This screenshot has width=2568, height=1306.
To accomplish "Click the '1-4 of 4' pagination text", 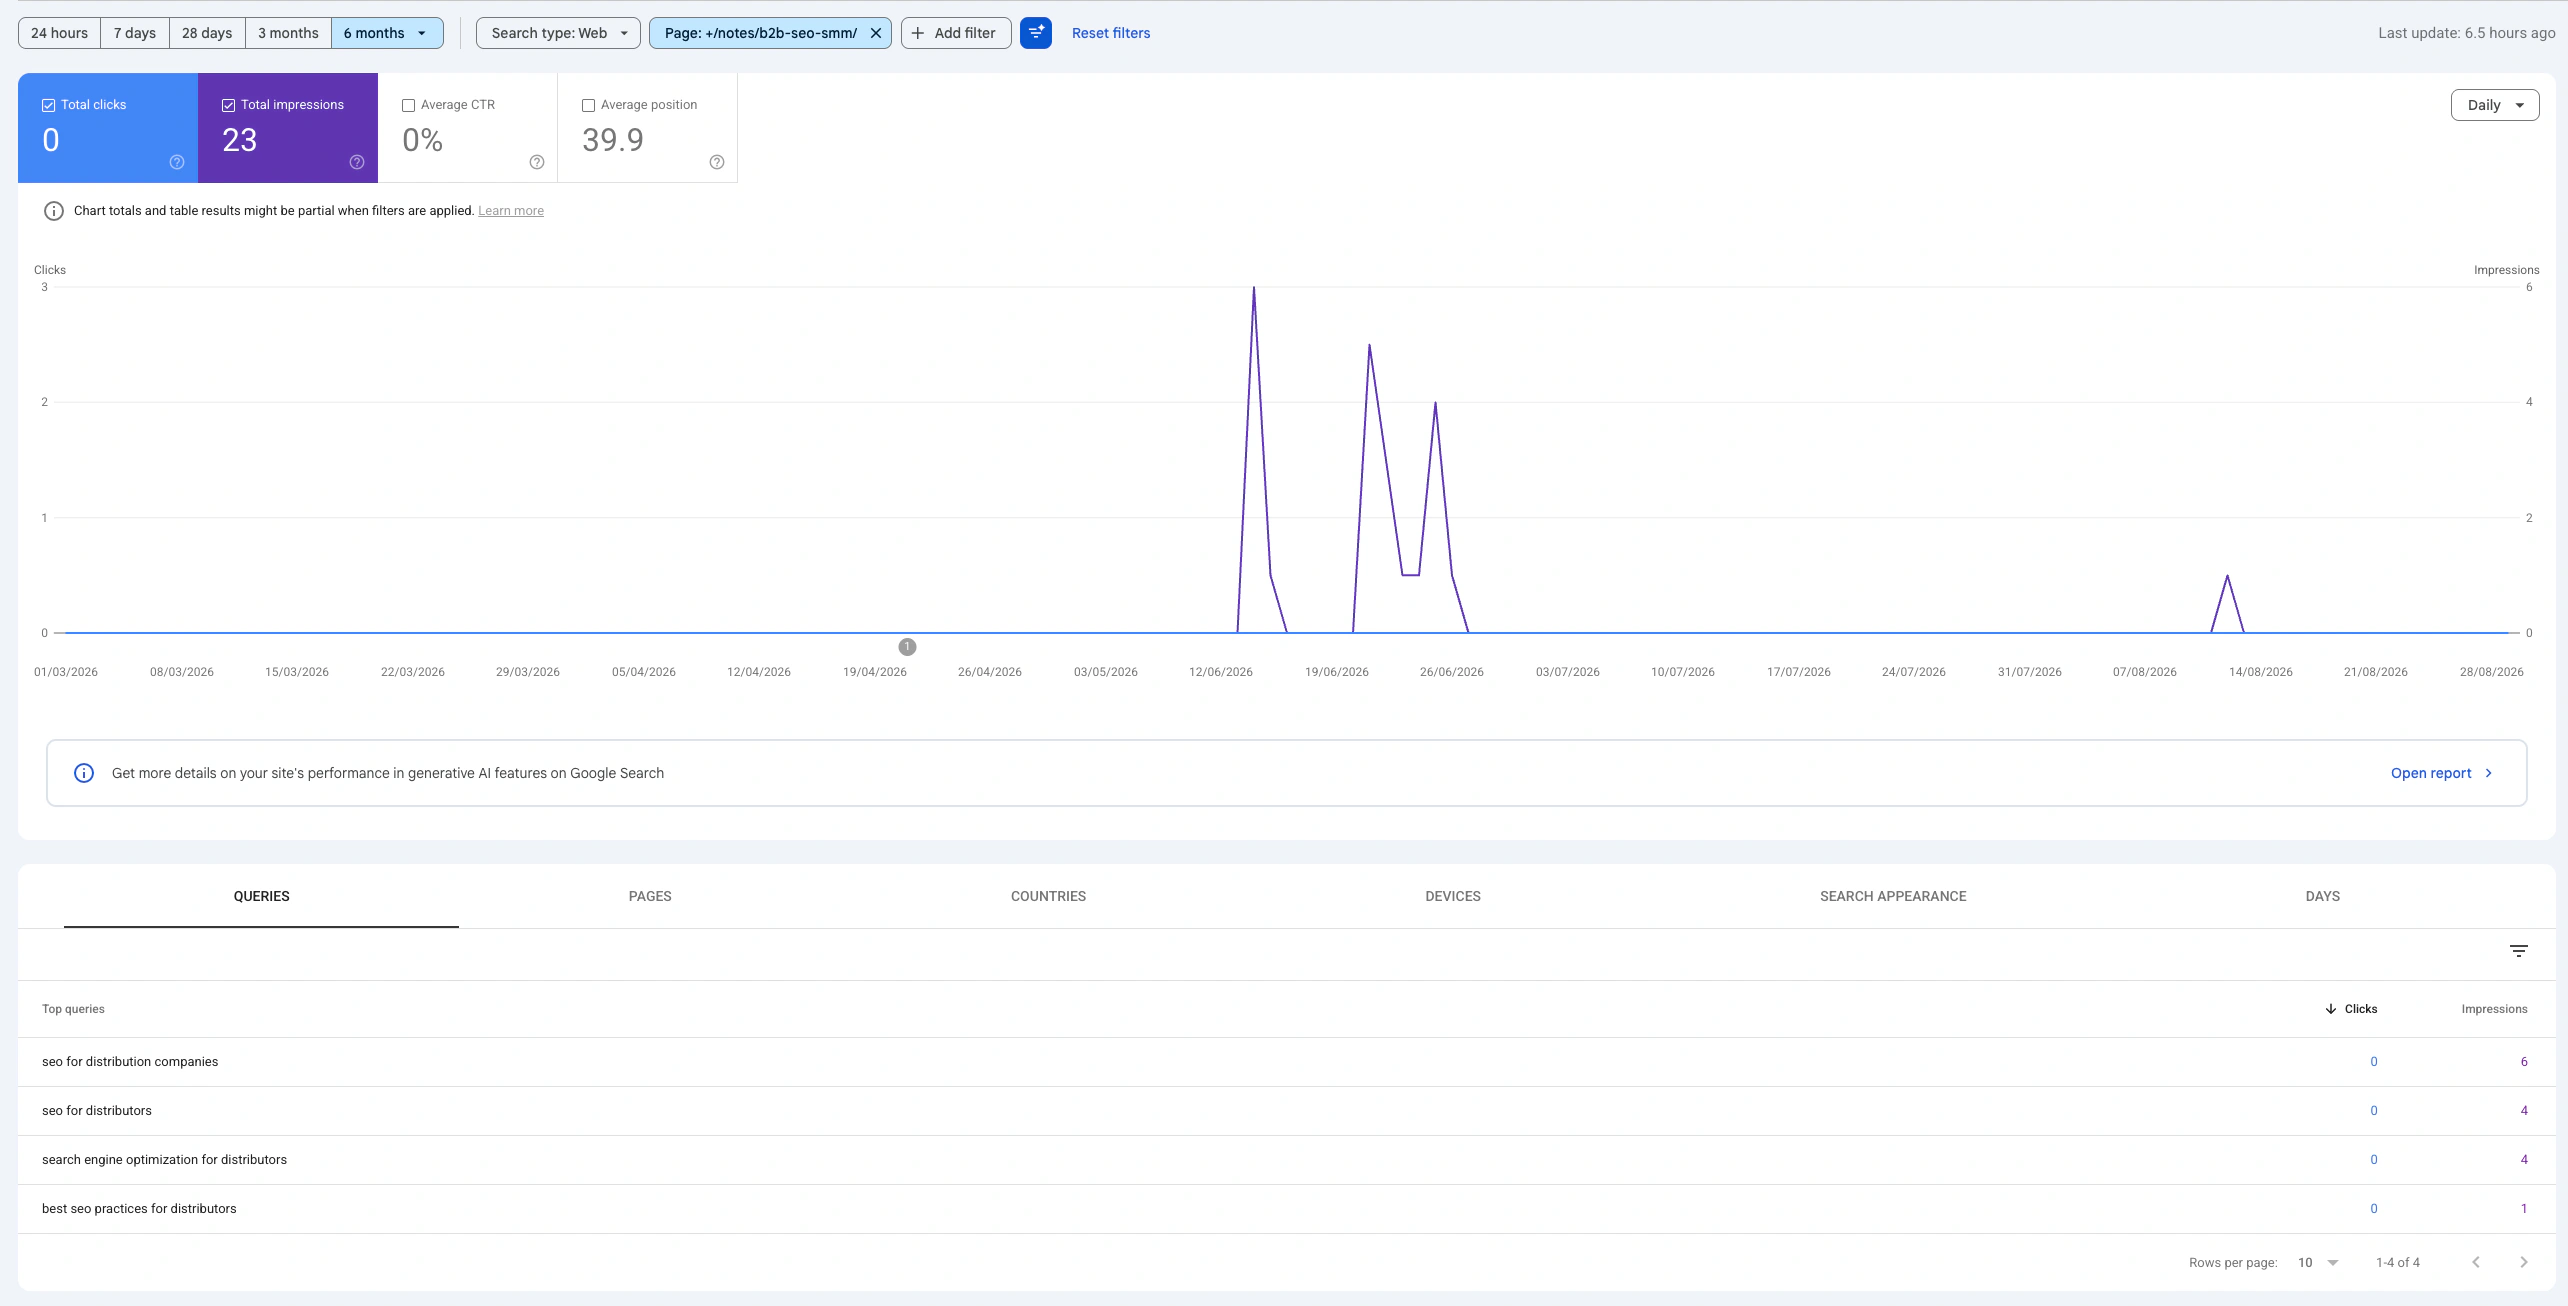I will click(2398, 1262).
